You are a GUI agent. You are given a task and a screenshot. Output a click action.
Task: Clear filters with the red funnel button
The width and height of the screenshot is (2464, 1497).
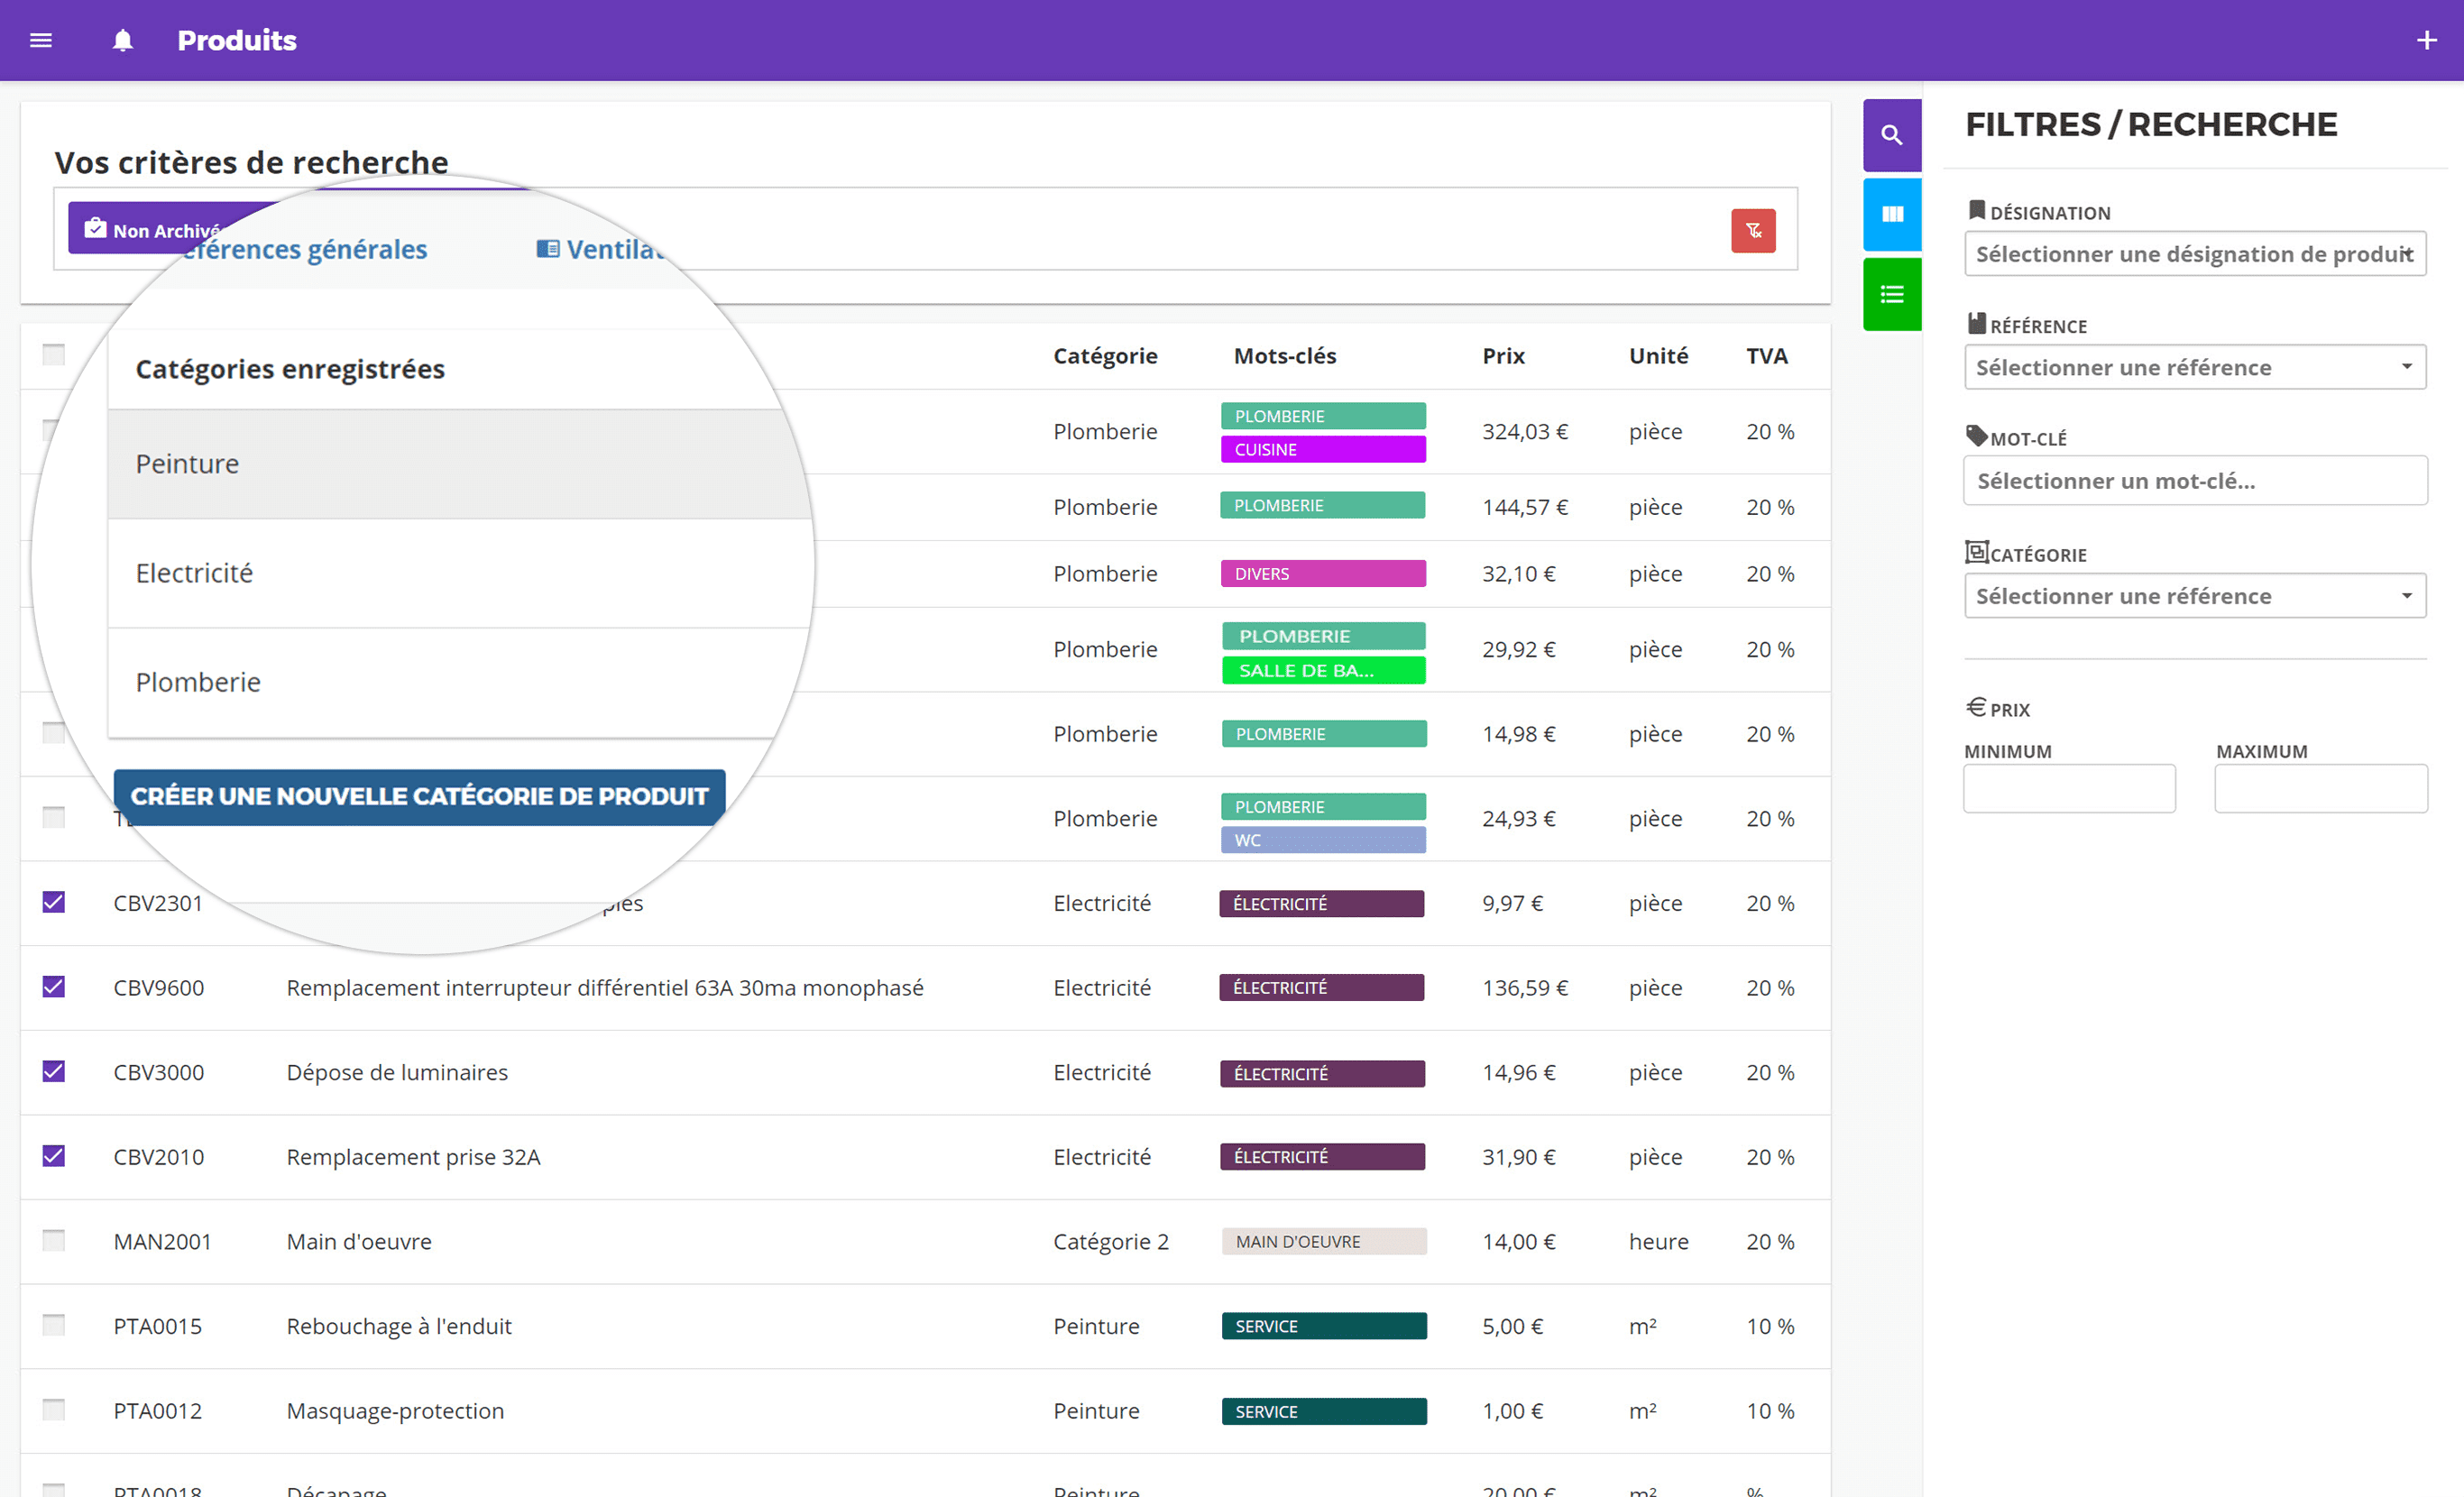point(1753,231)
